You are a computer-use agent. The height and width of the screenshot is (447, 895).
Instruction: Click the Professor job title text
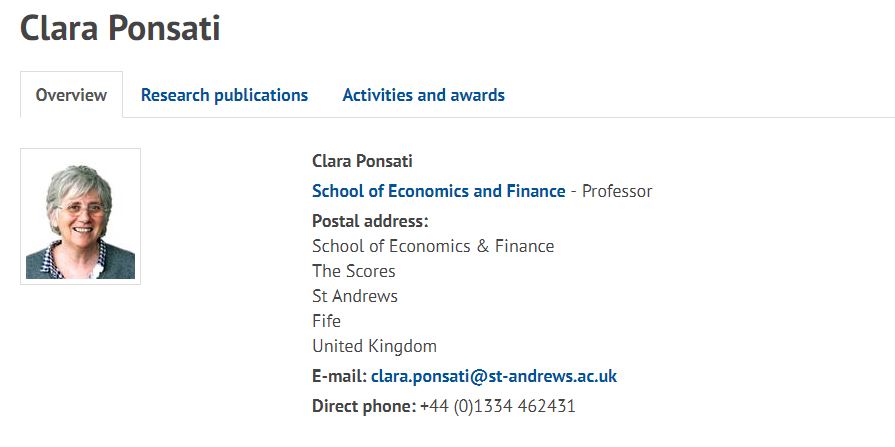pyautogui.click(x=616, y=191)
